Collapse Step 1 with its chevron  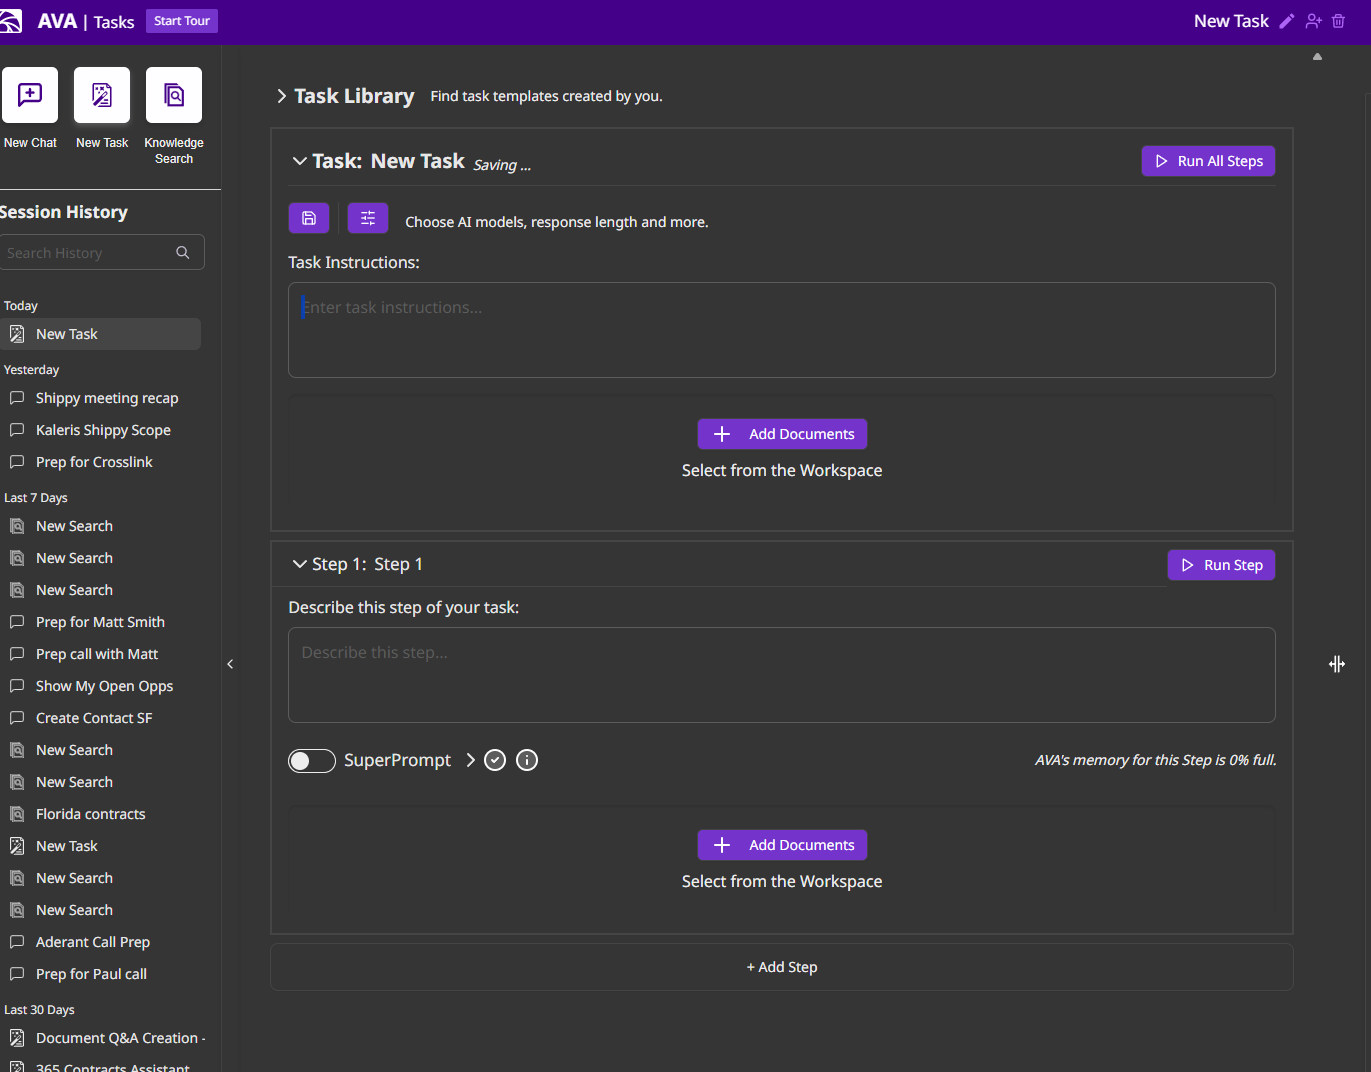[x=299, y=563]
